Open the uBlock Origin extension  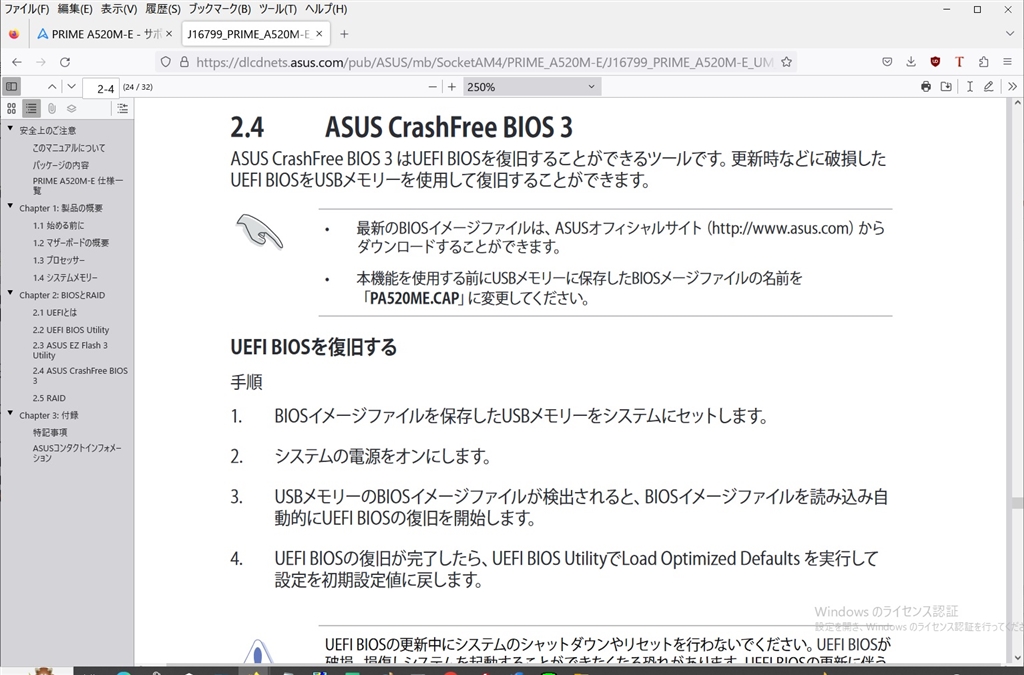pyautogui.click(x=935, y=62)
